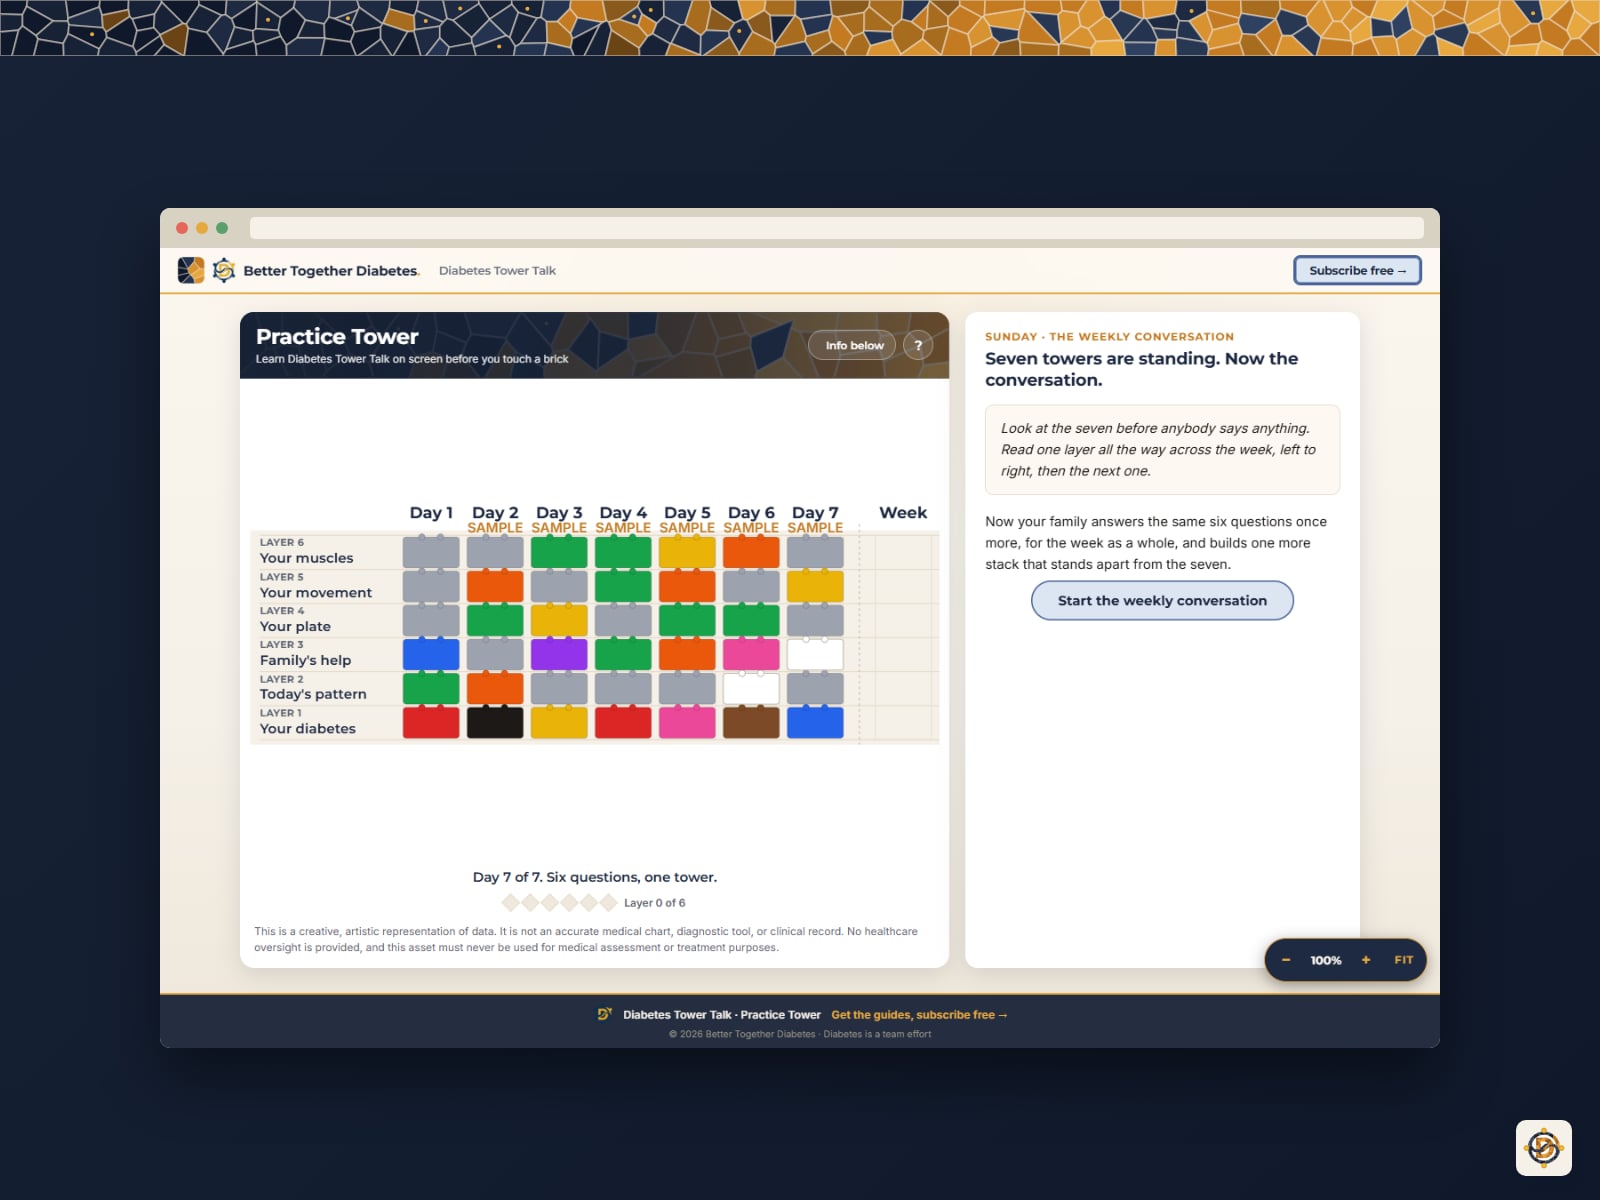Click Start the weekly conversation
This screenshot has width=1600, height=1200.
point(1162,600)
